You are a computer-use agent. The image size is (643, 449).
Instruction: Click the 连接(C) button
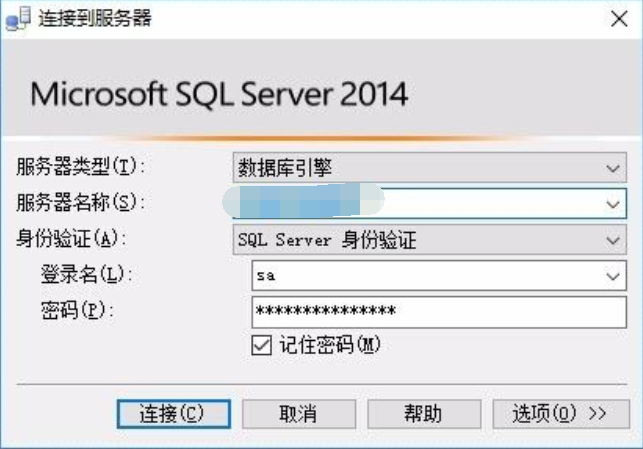(174, 414)
